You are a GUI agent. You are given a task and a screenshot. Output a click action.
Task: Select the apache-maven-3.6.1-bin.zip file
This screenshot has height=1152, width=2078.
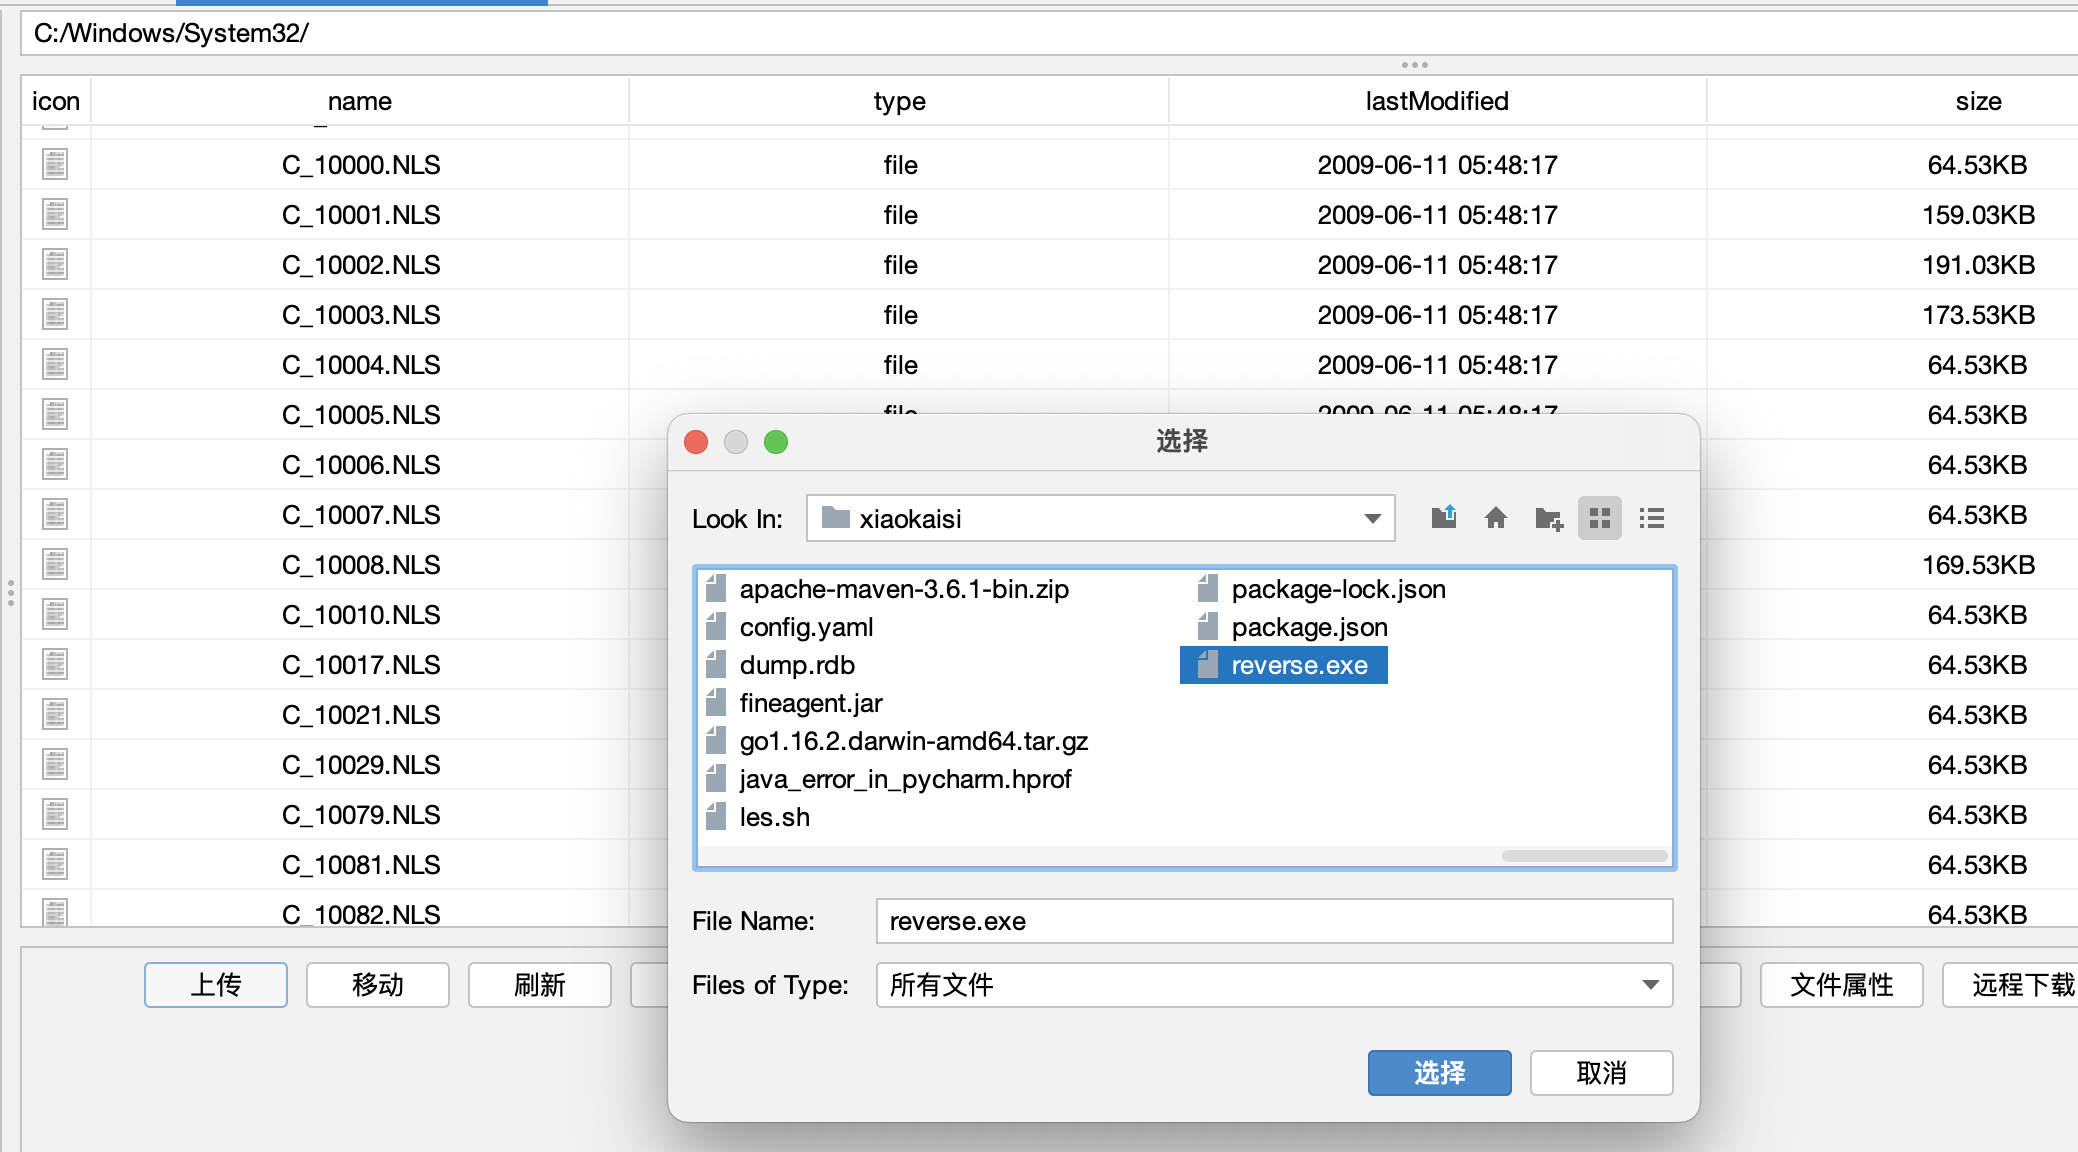[903, 589]
